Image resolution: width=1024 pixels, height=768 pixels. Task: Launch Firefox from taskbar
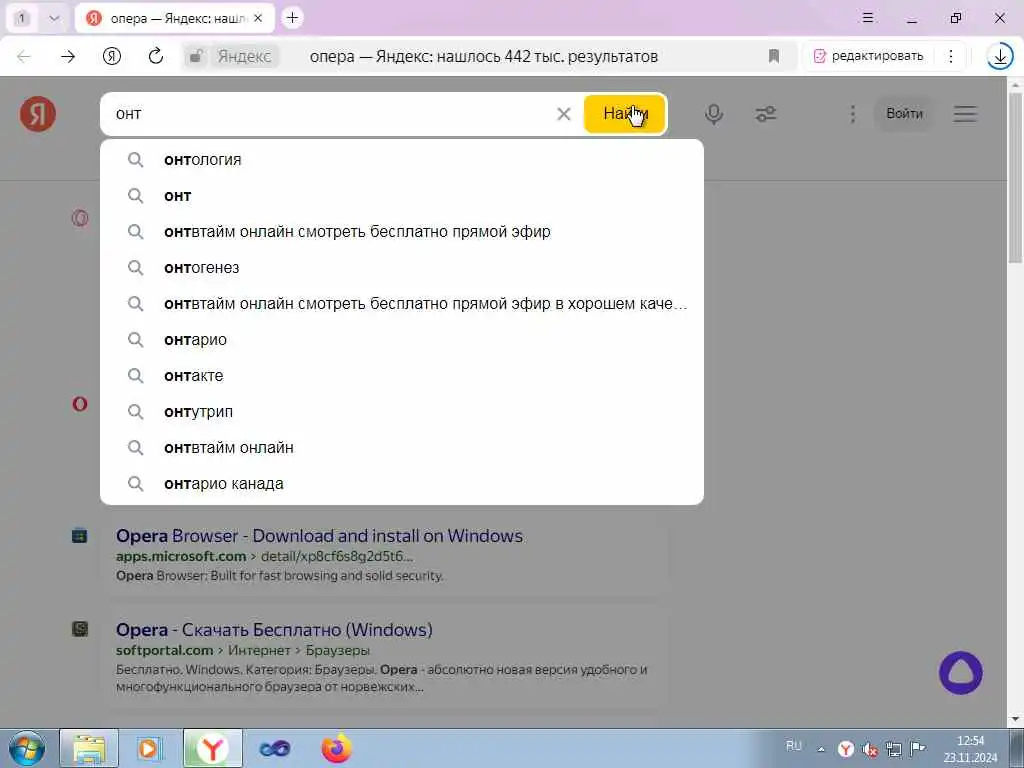click(x=336, y=748)
